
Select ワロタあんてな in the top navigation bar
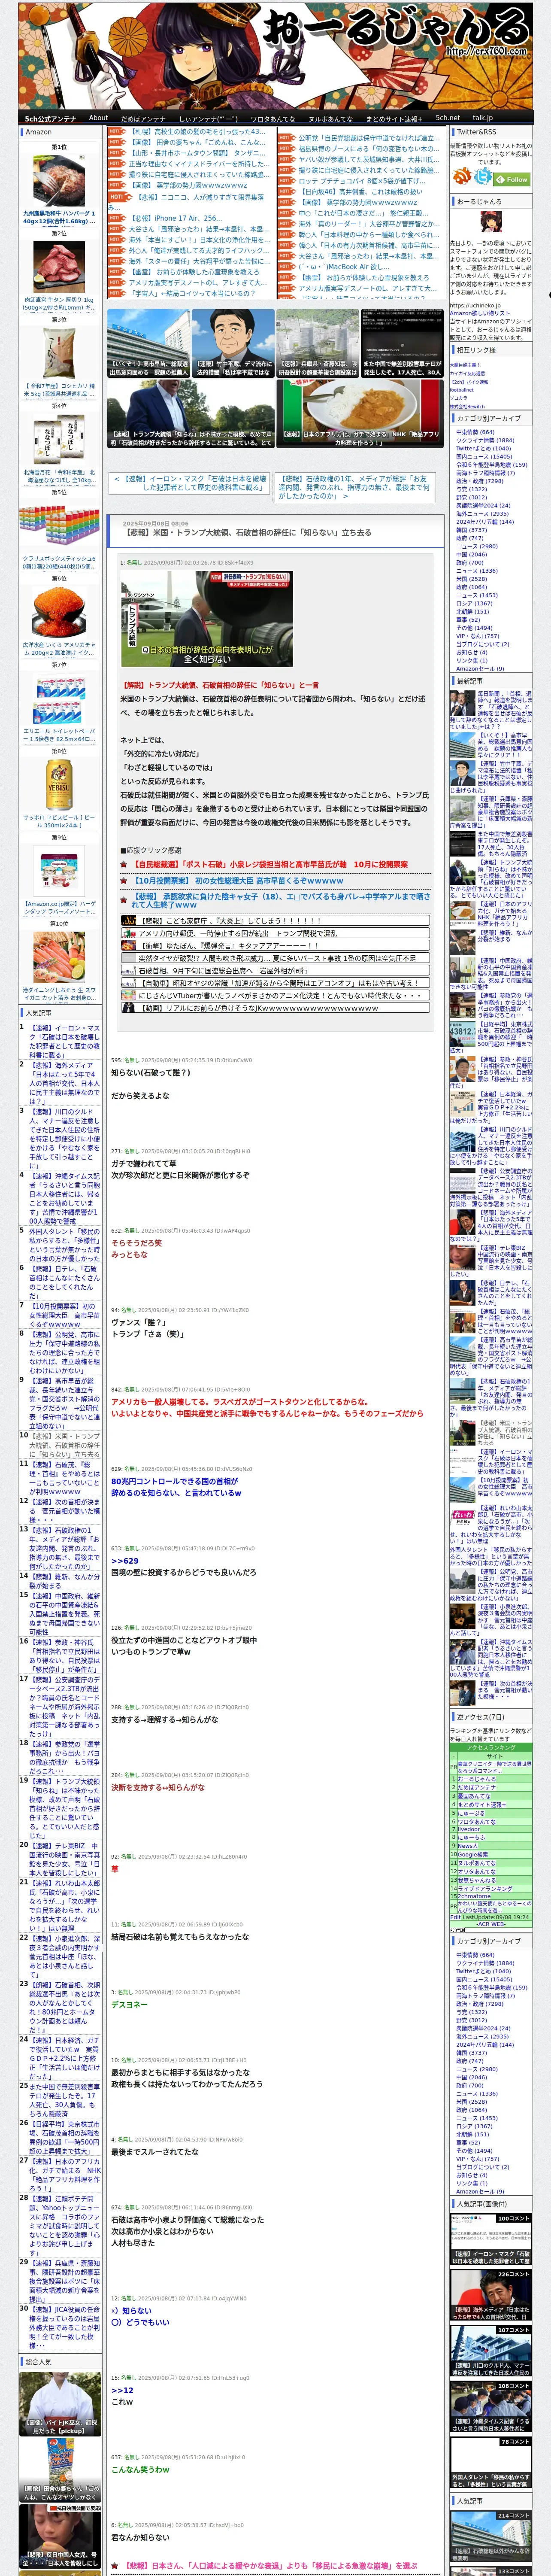[272, 118]
